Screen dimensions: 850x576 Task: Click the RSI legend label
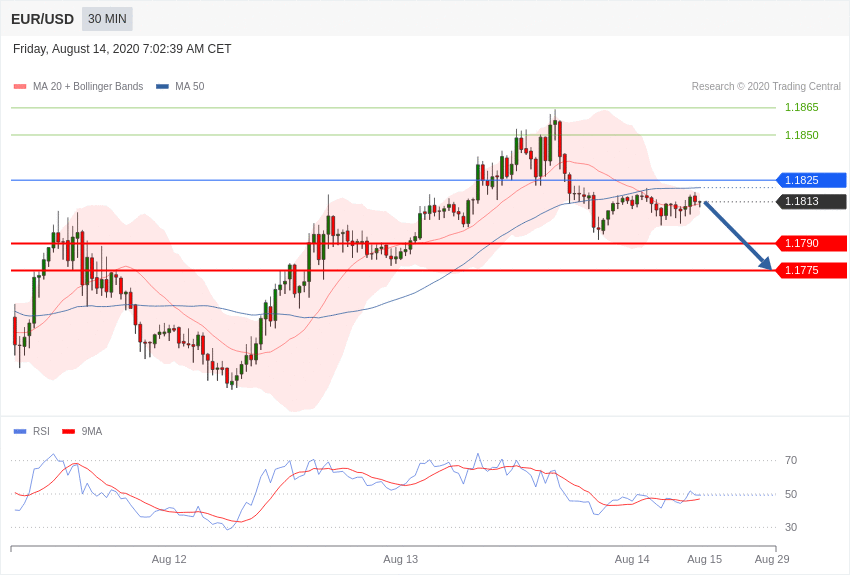click(41, 431)
